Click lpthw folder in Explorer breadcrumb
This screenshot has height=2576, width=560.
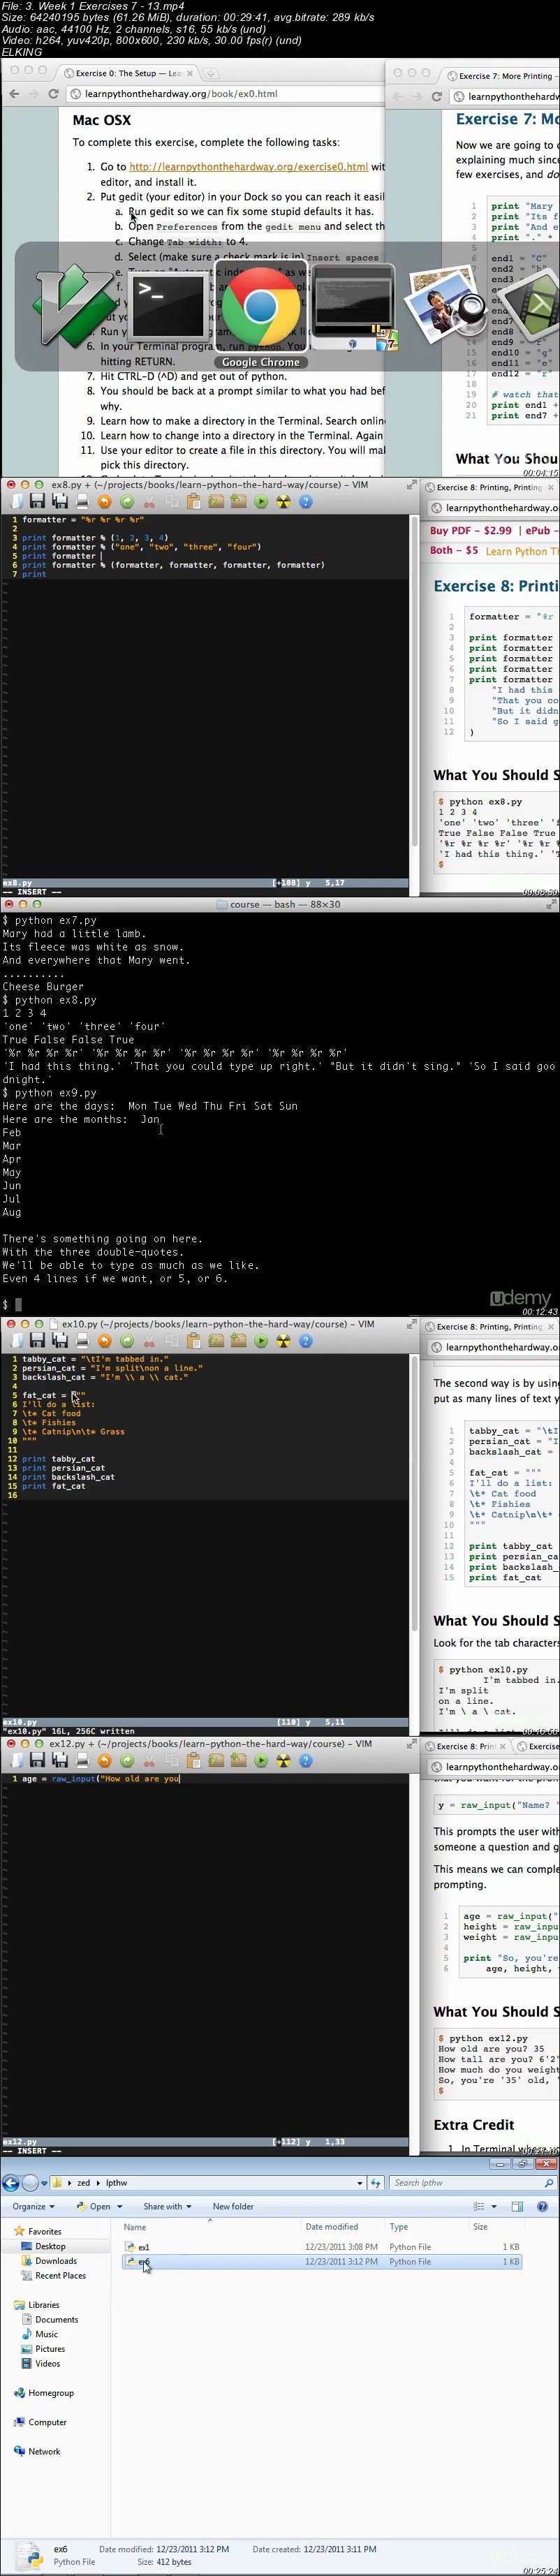pyautogui.click(x=116, y=2183)
